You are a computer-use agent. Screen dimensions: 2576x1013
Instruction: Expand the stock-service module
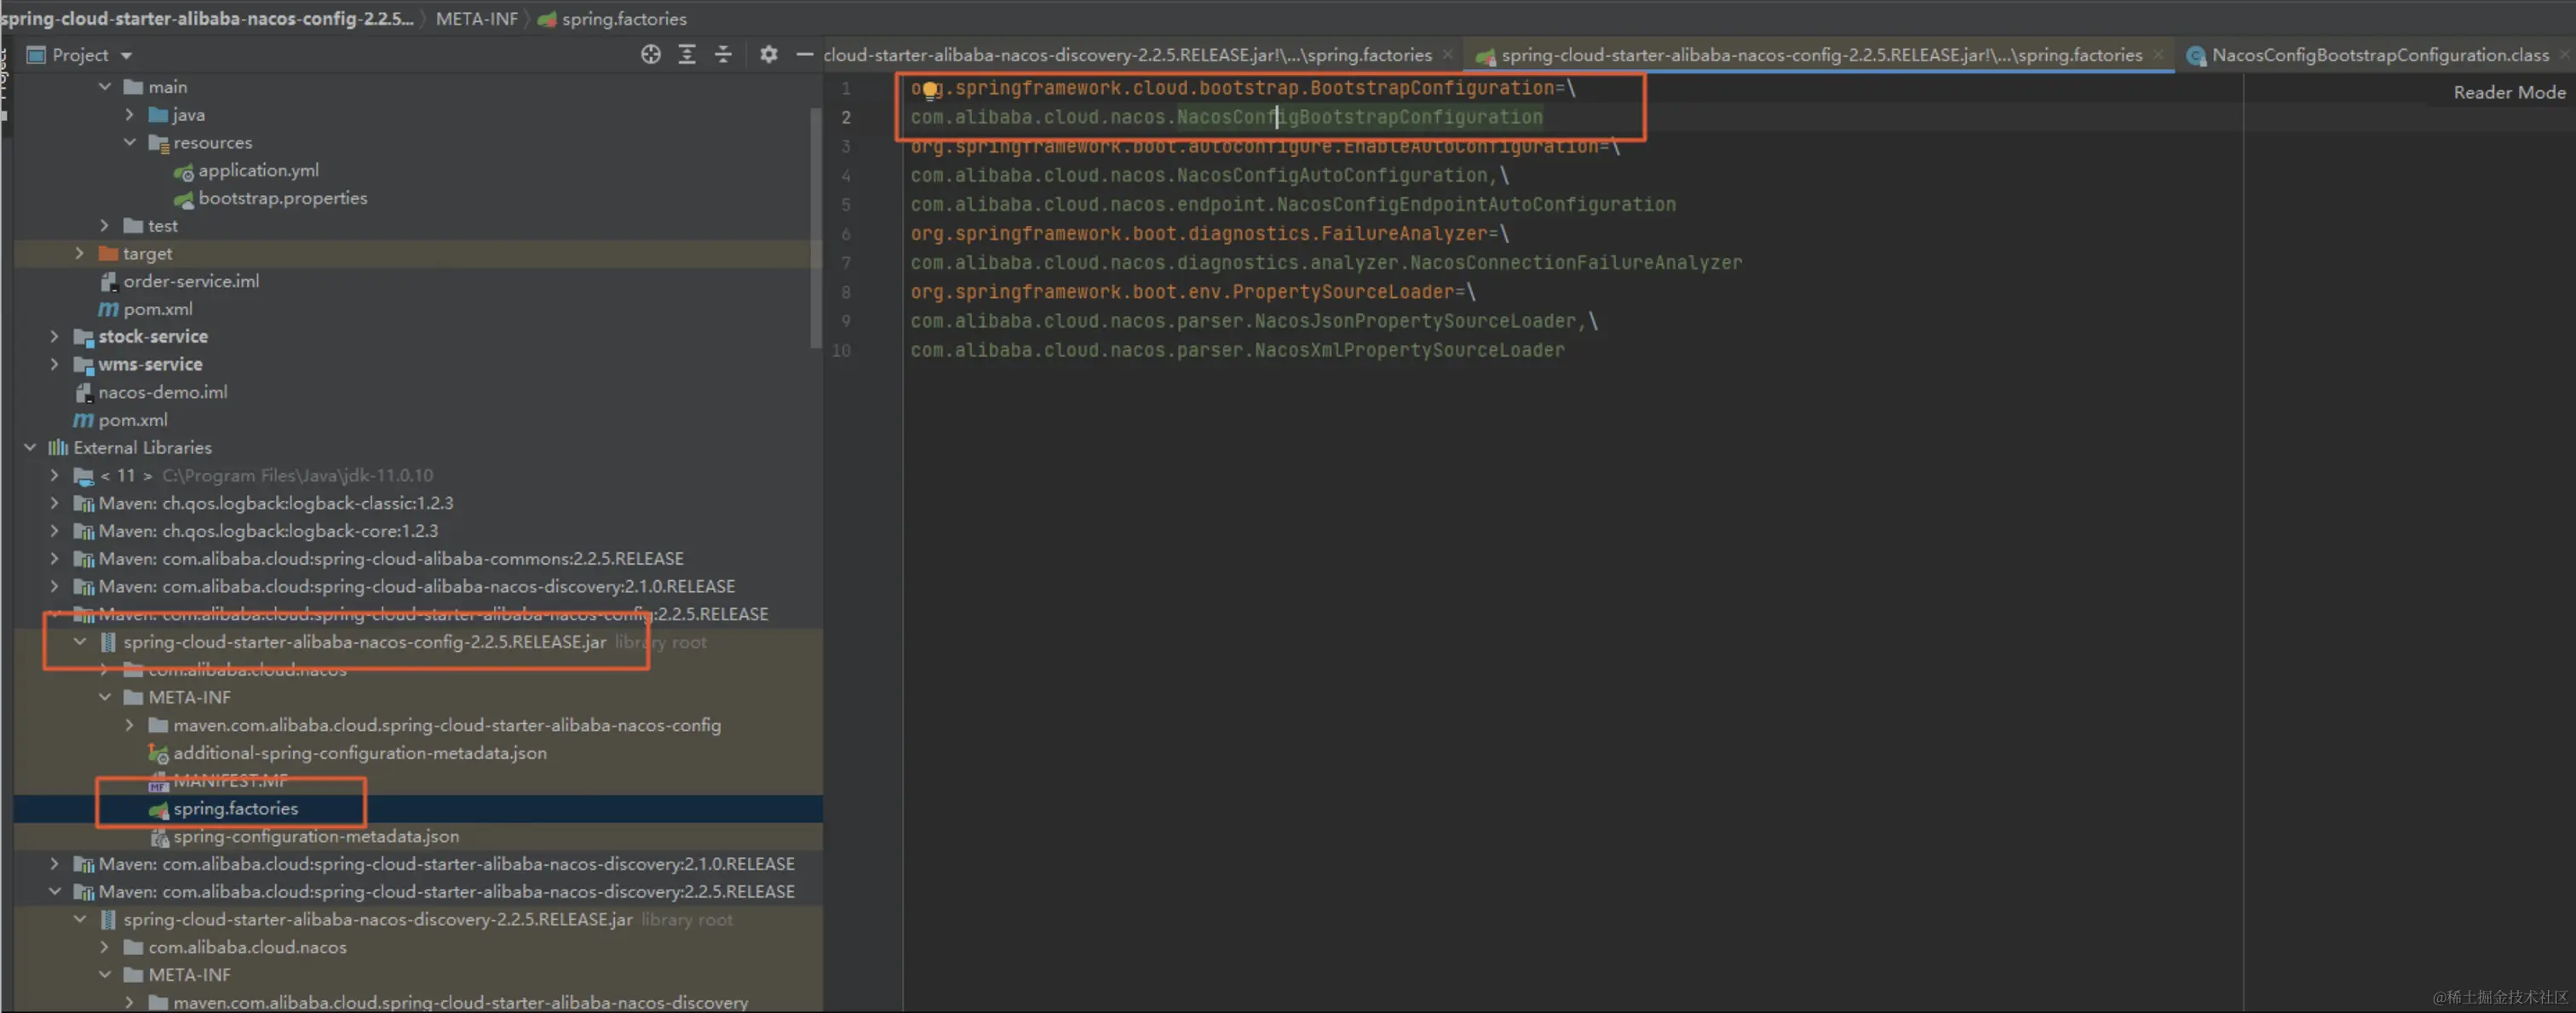(54, 337)
